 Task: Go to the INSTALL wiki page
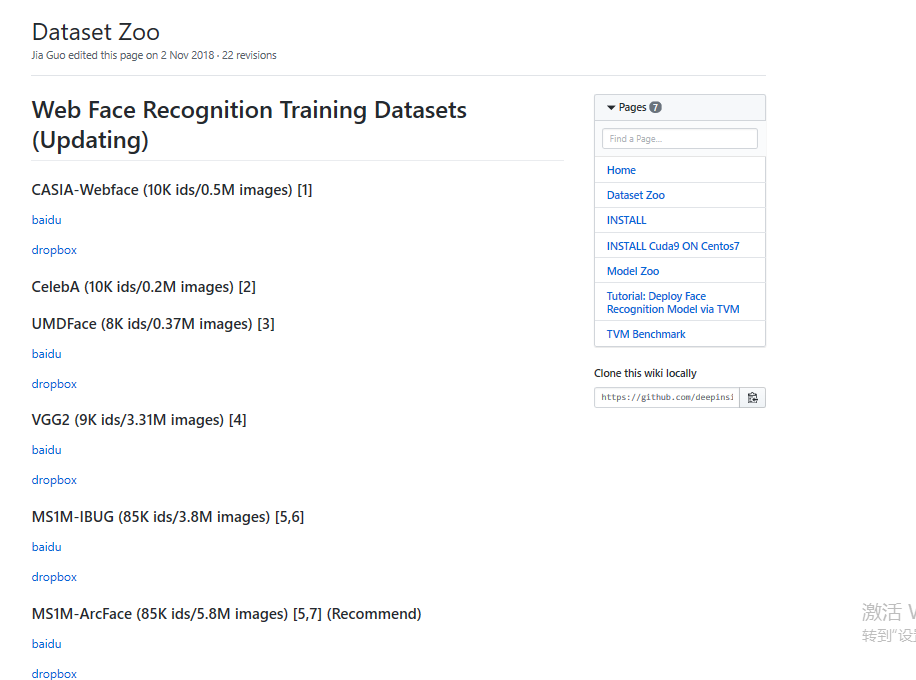(626, 220)
